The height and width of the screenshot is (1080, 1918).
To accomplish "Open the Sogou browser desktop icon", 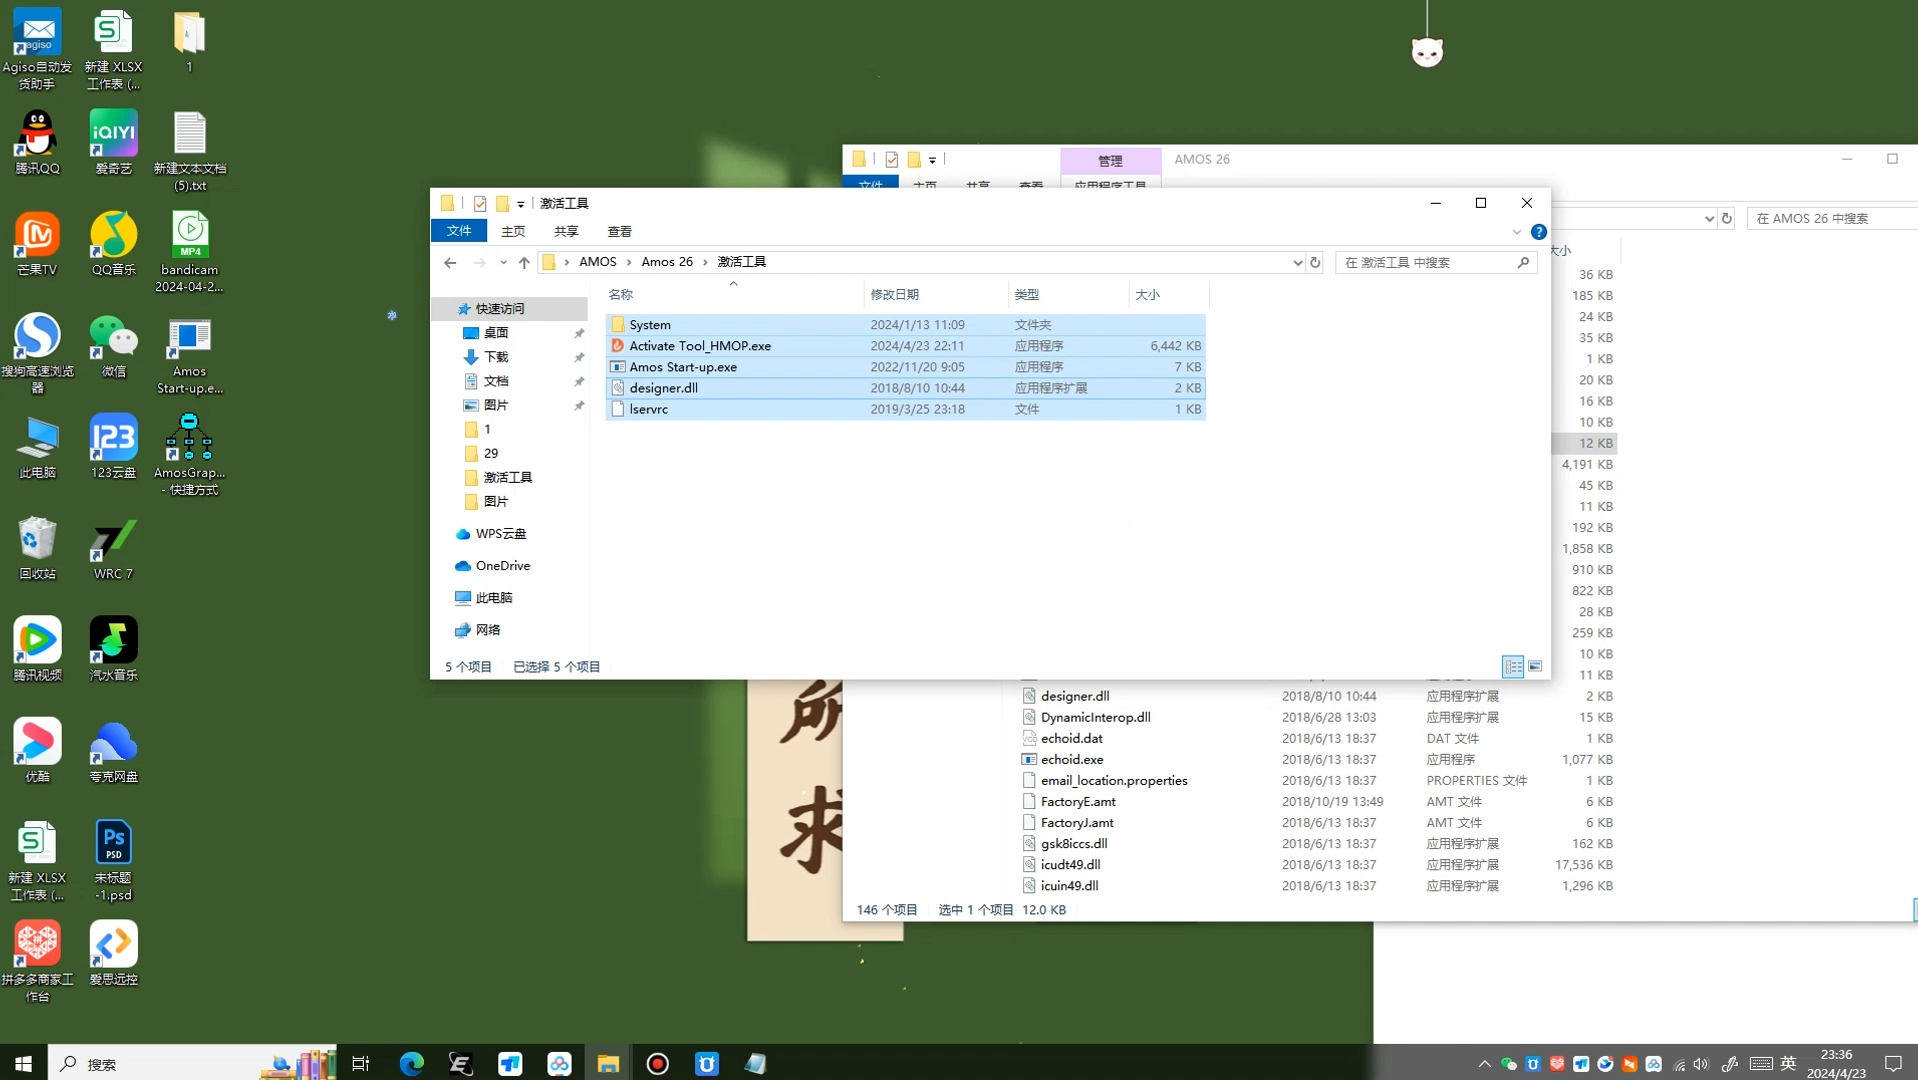I will (x=37, y=352).
